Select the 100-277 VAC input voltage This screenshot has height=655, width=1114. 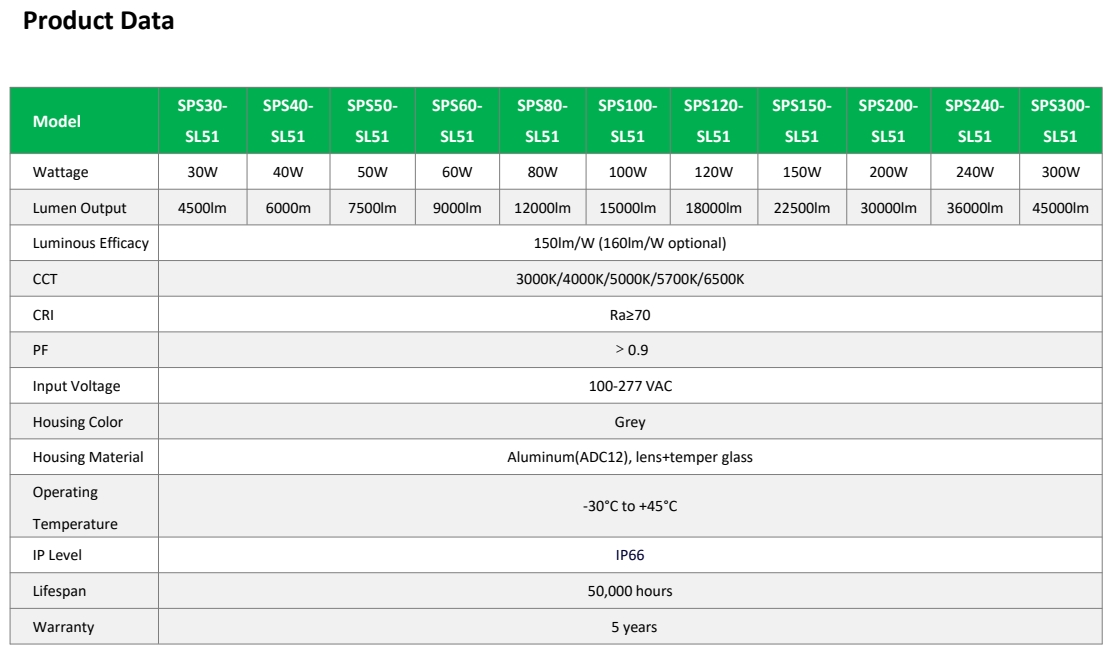[x=629, y=386]
